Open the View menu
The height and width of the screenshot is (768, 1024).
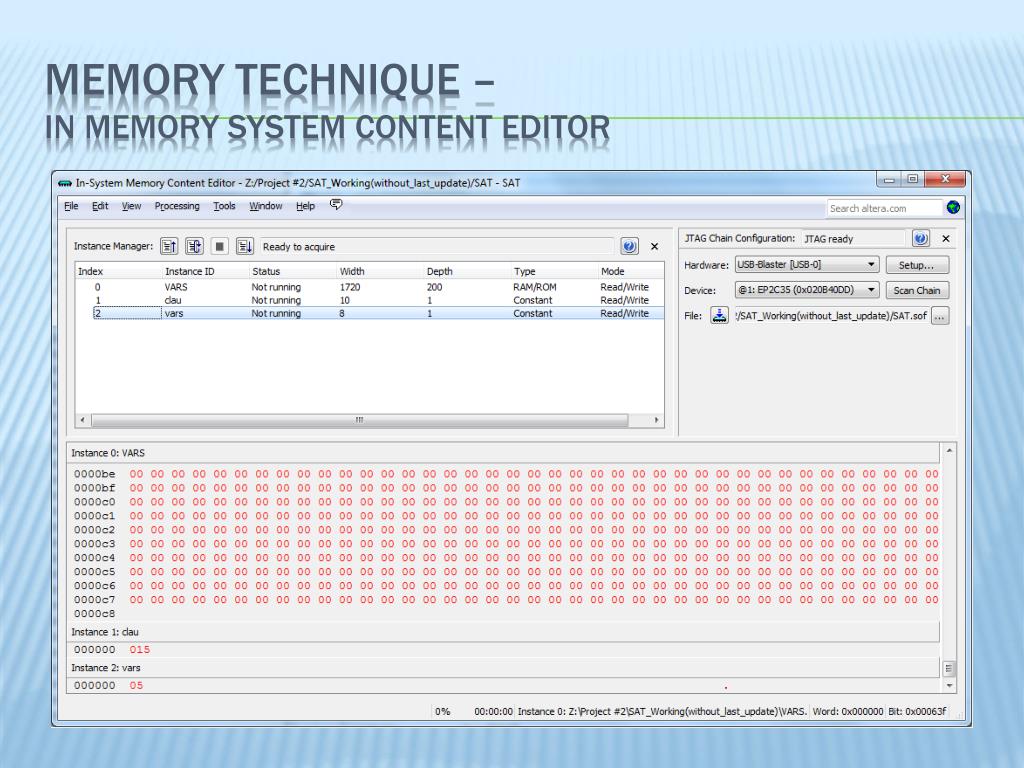131,206
